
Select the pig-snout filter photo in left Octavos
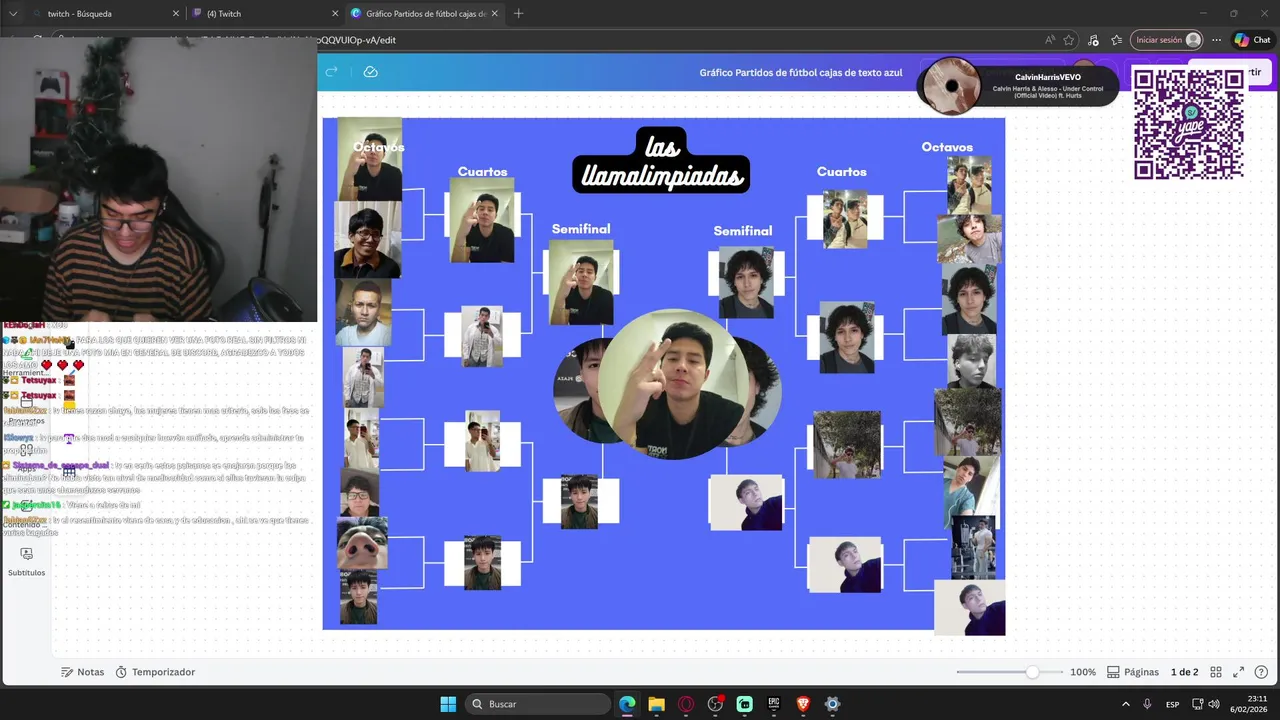click(361, 544)
